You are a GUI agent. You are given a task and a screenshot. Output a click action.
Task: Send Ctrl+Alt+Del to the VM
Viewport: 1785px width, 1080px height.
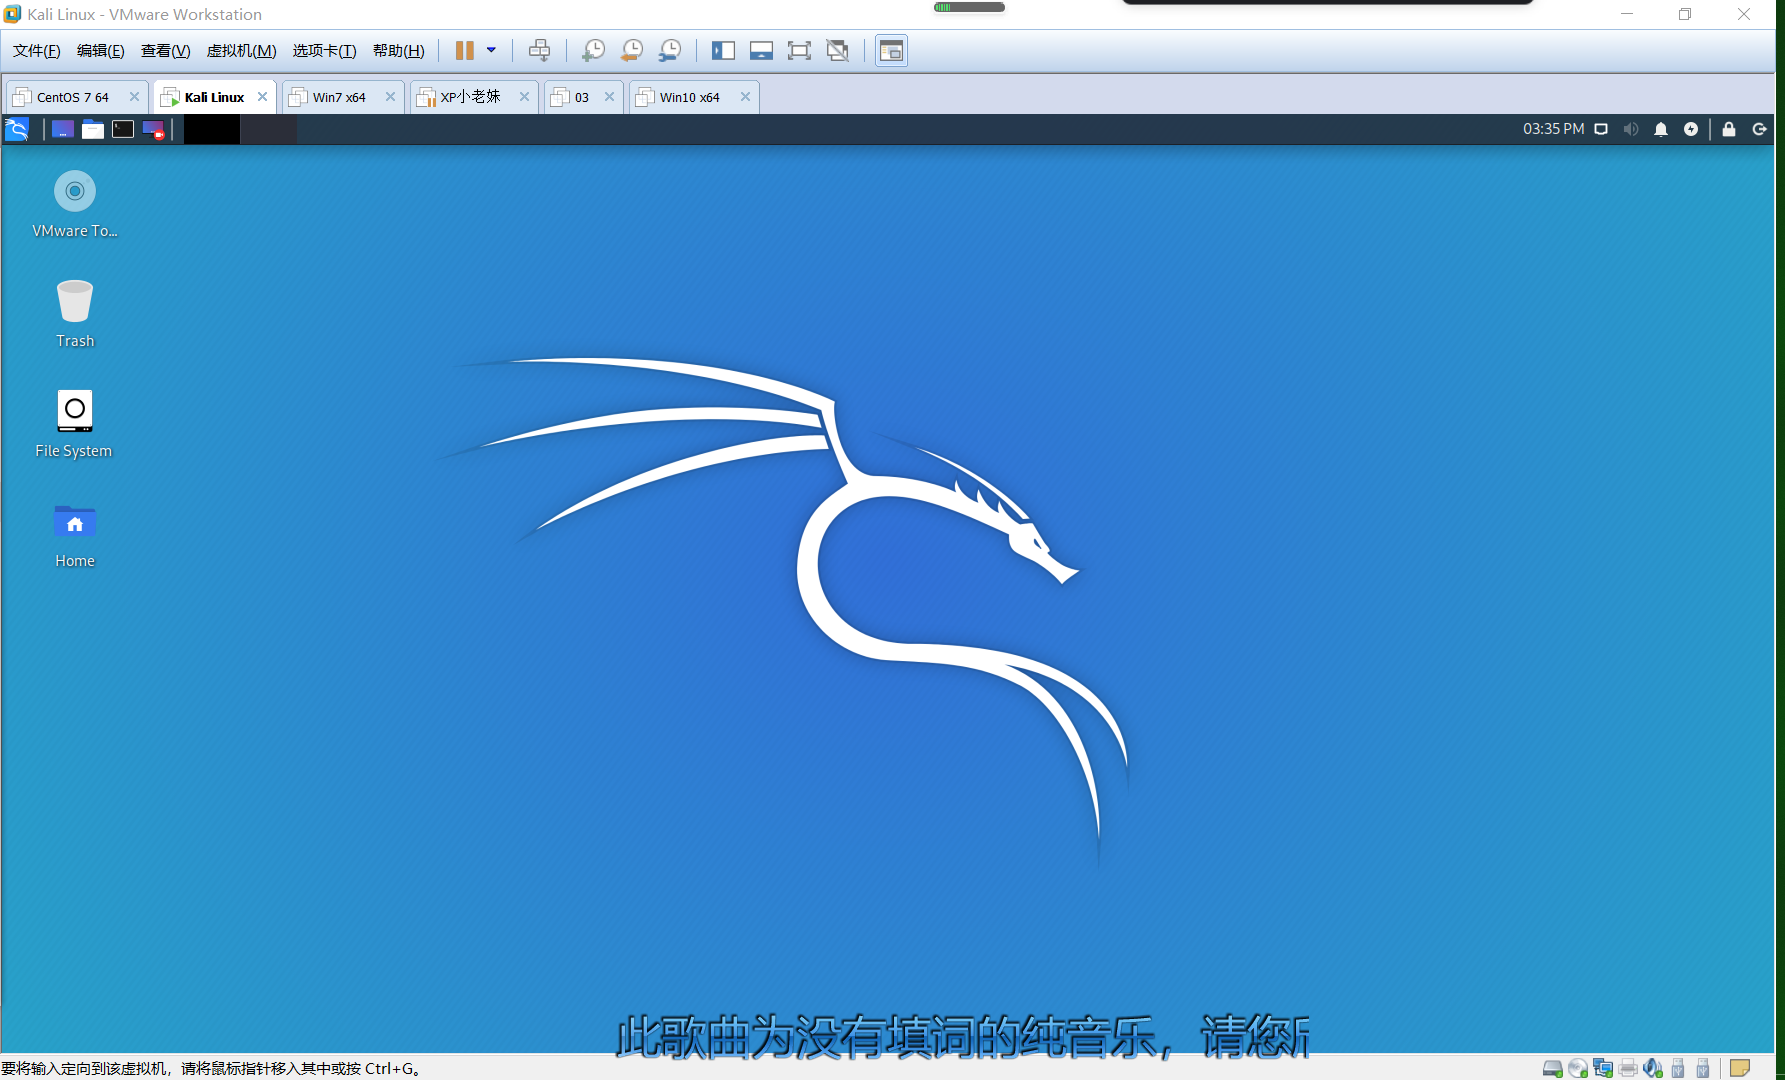[539, 50]
